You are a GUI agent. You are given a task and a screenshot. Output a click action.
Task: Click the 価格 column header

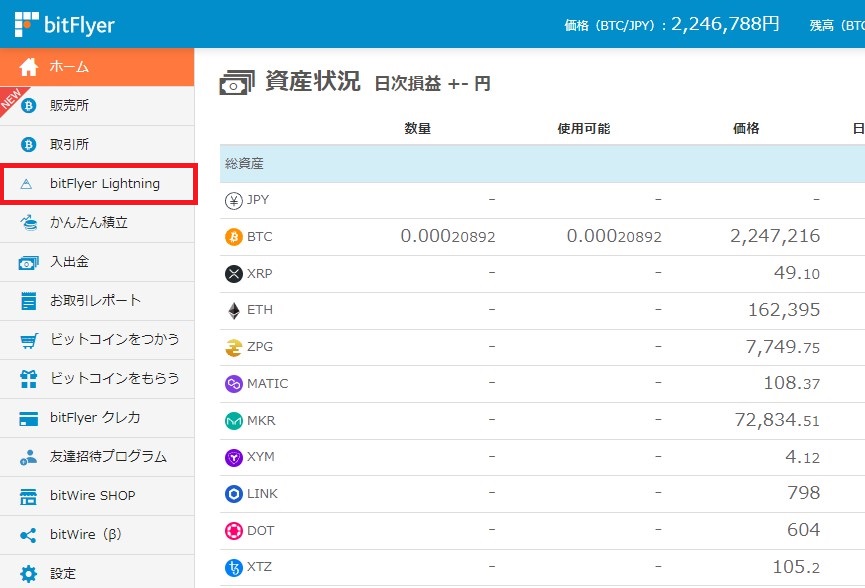point(746,129)
